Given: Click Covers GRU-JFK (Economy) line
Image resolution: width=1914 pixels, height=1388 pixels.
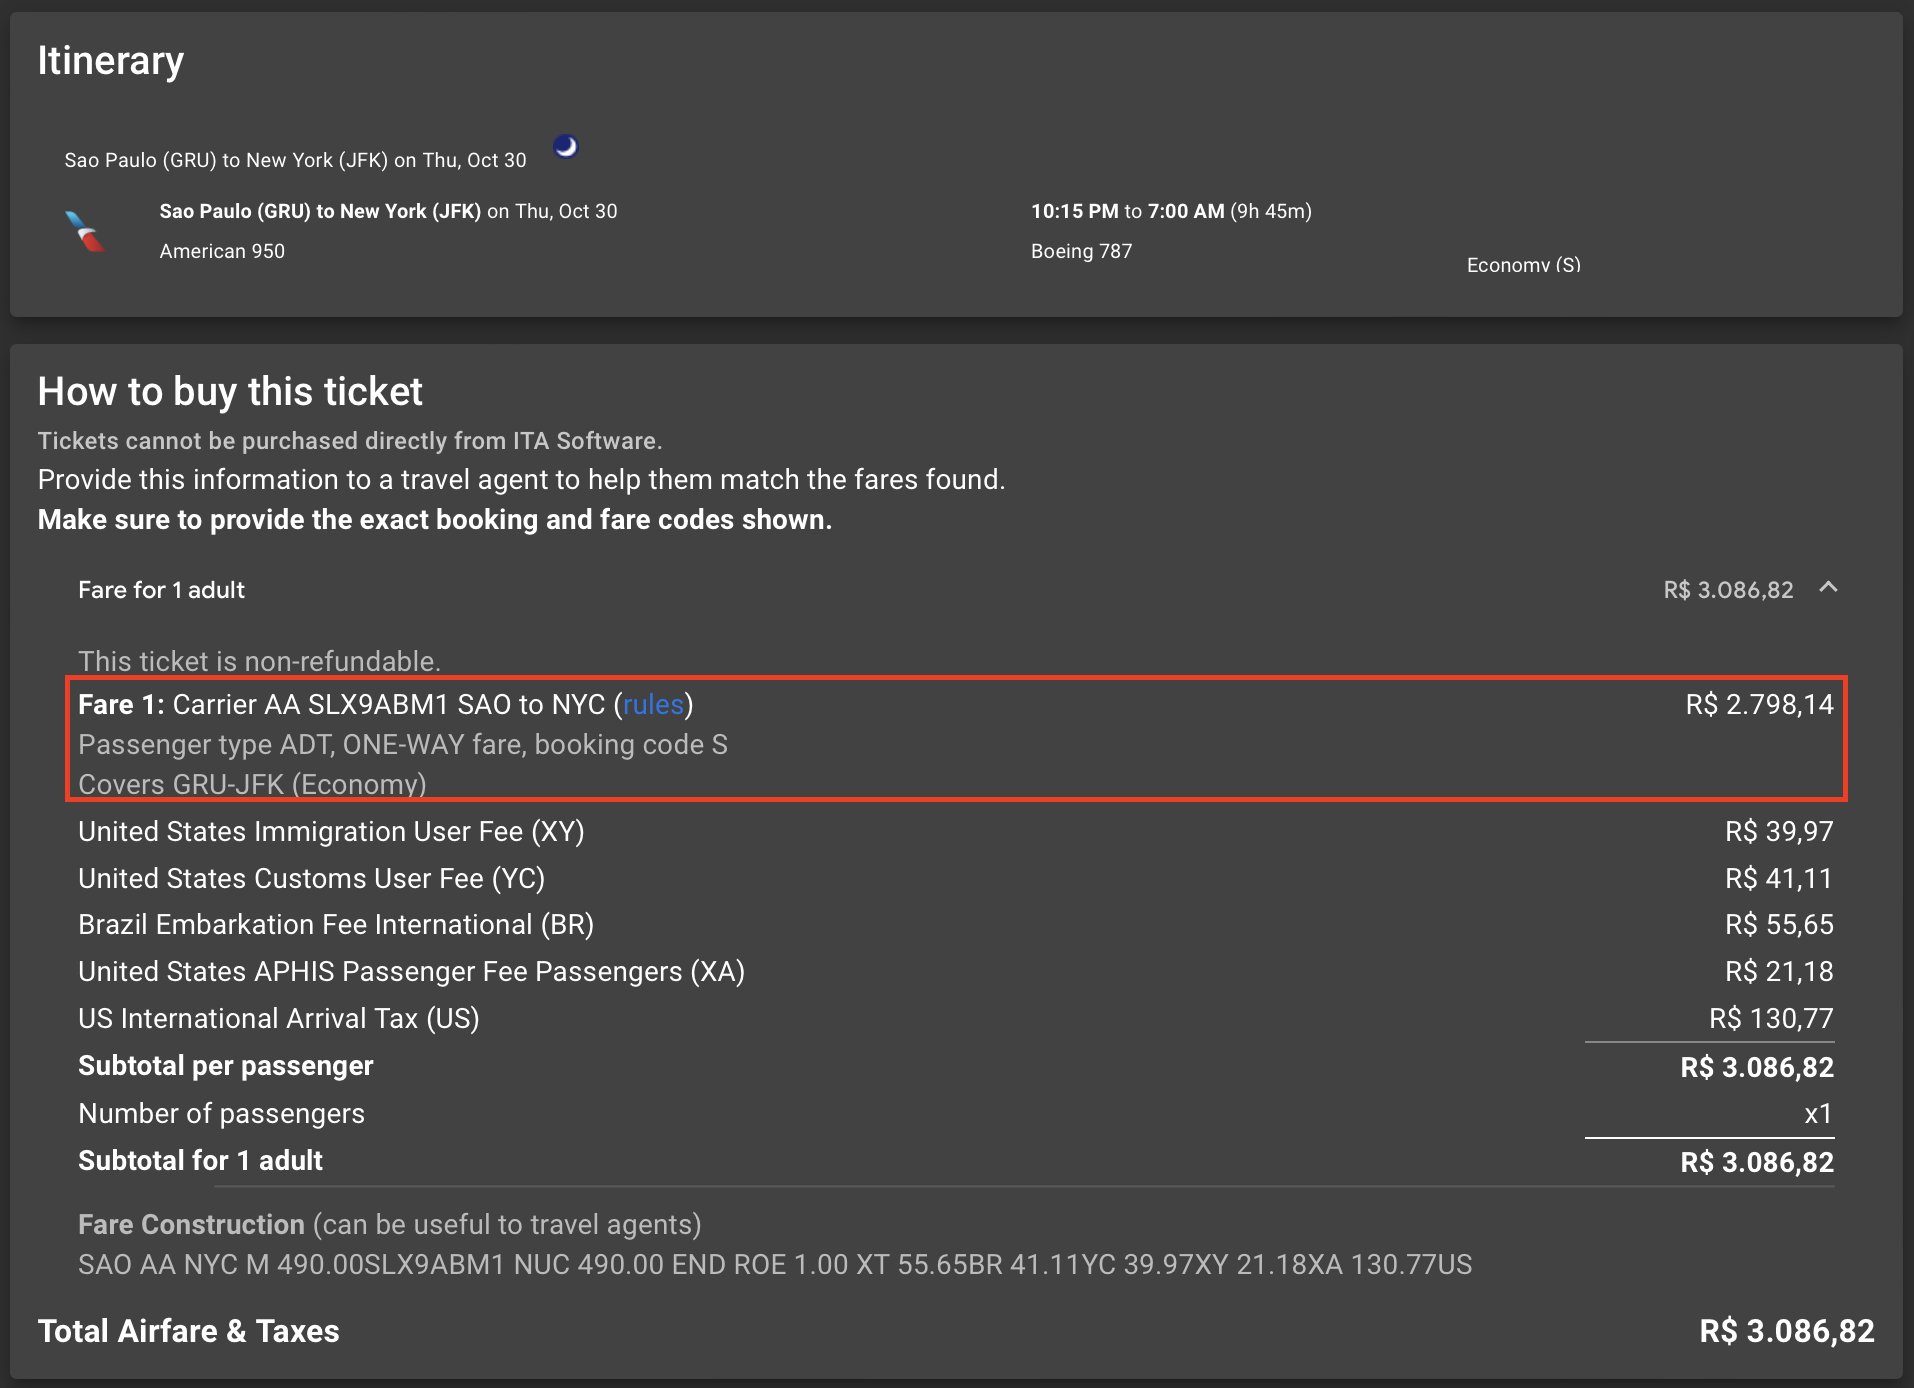Looking at the screenshot, I should click(x=252, y=784).
